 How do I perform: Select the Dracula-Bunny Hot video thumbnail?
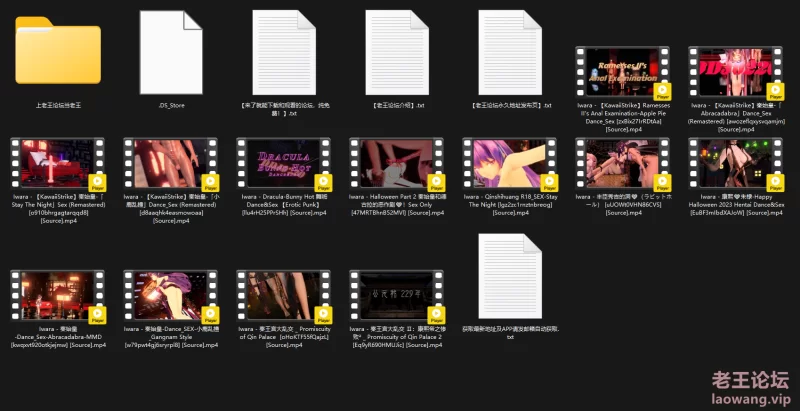(x=284, y=163)
